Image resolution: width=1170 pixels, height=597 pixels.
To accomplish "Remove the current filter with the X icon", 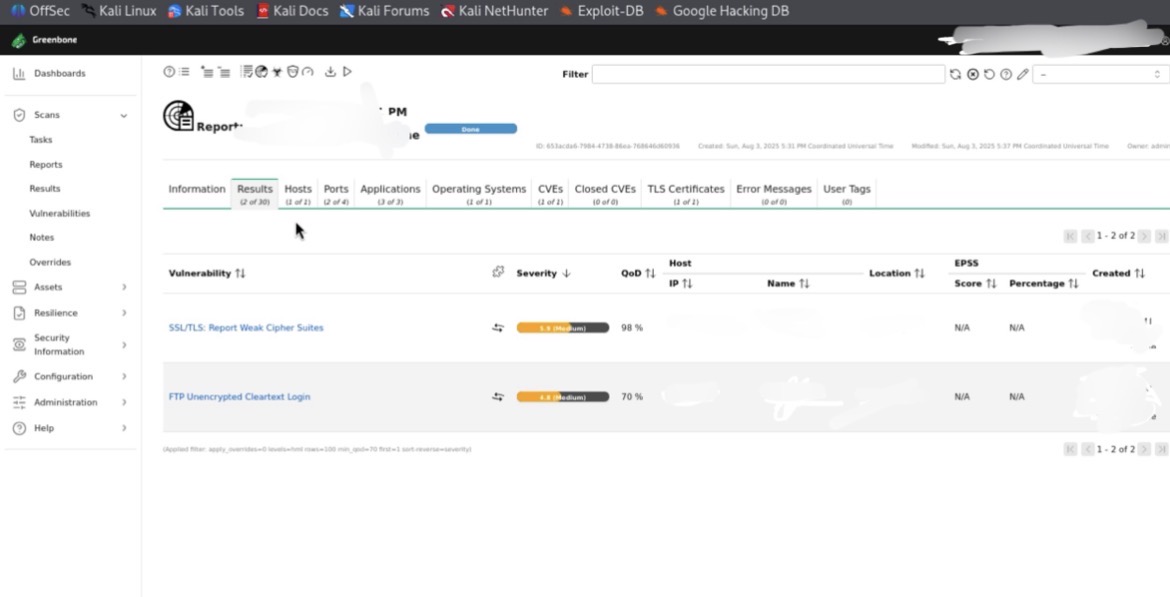I will tap(972, 74).
